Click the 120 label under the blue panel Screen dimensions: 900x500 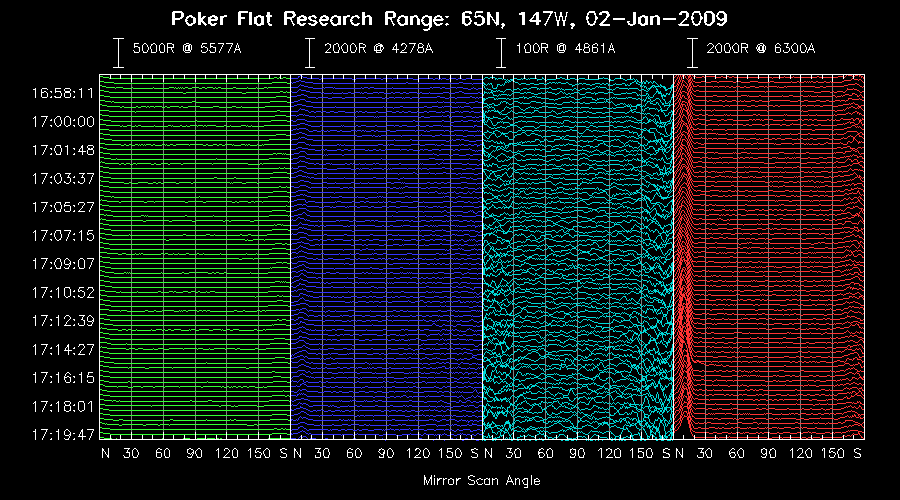click(x=418, y=454)
